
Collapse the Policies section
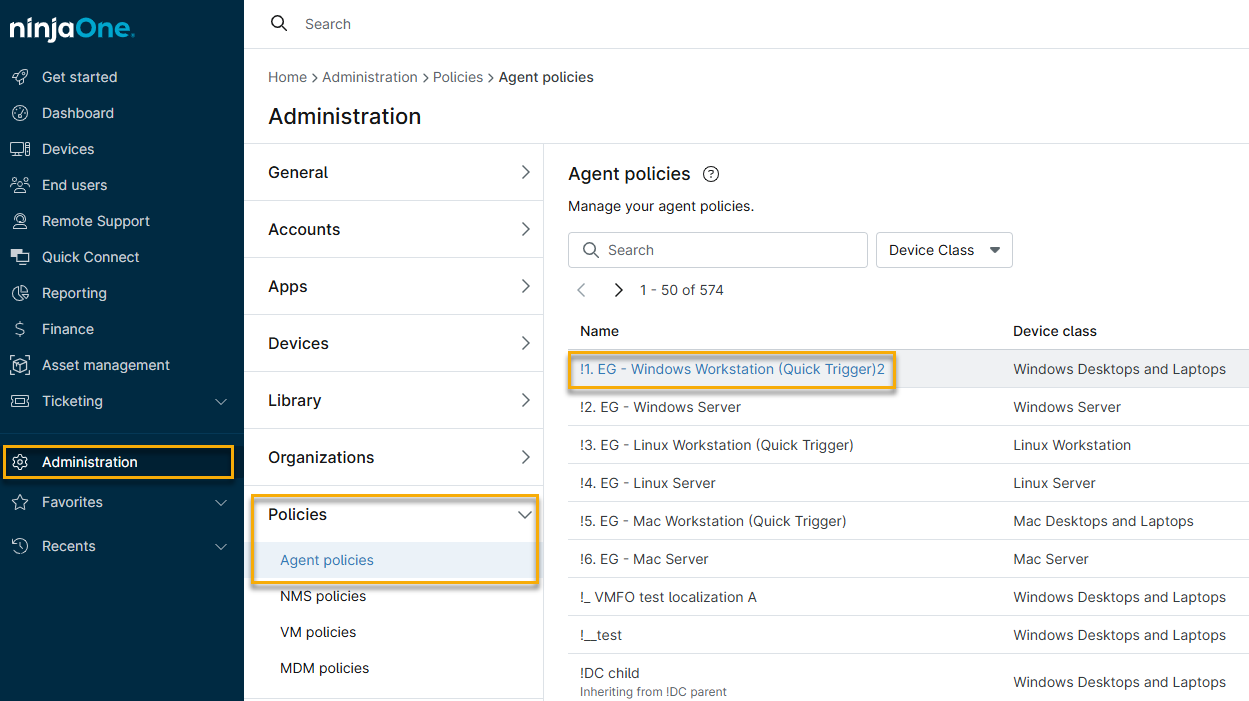click(524, 514)
